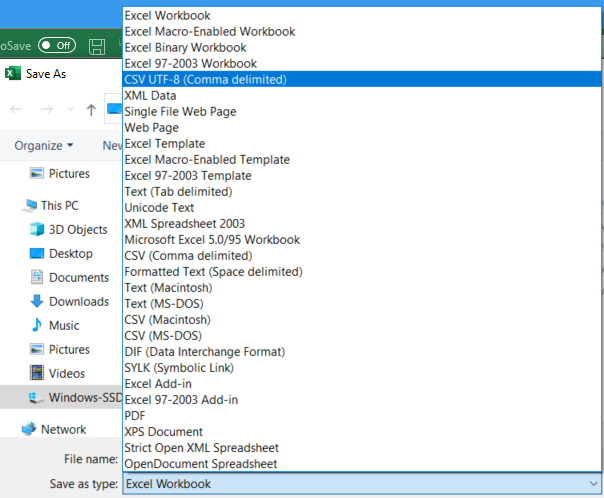Click the forward arrow navigation icon
Image resolution: width=604 pixels, height=498 pixels.
[47, 109]
